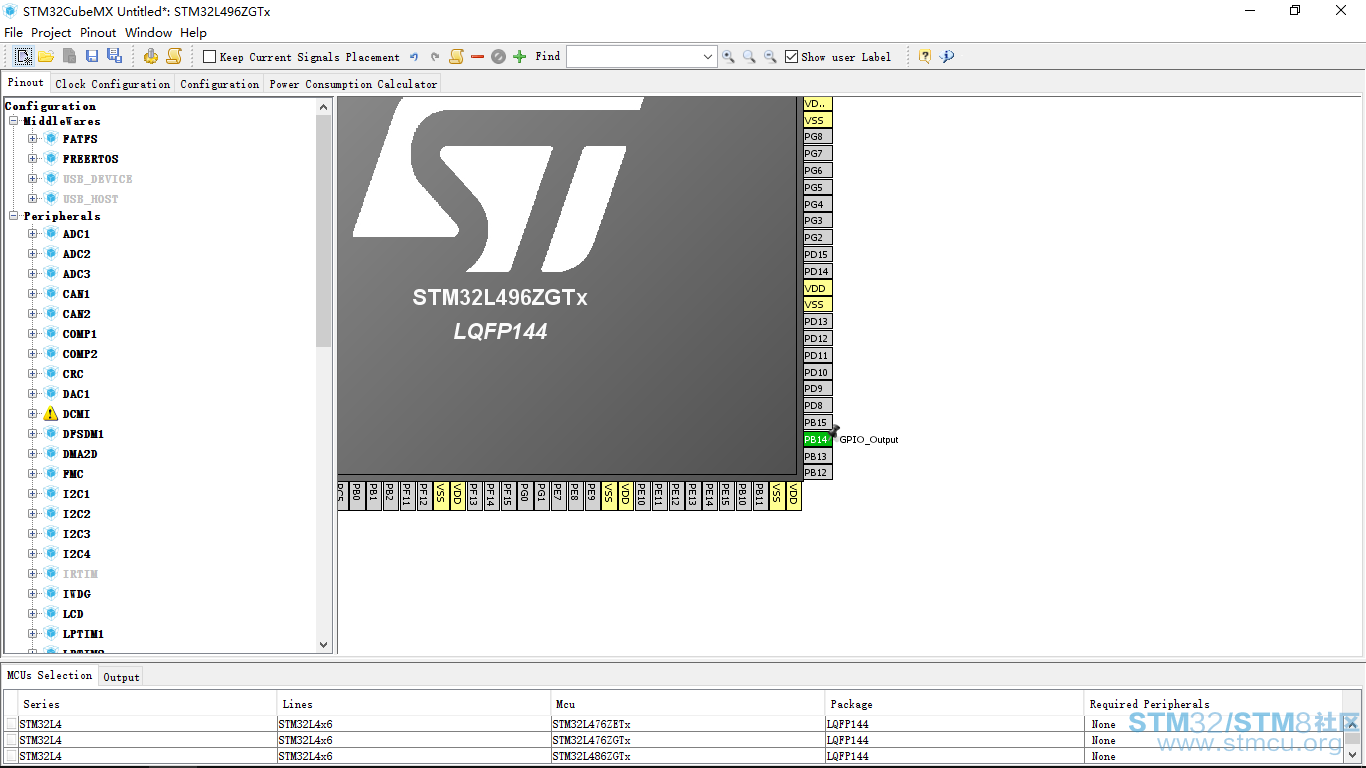Click the red minus icon in the toolbar
The image size is (1366, 768).
[477, 57]
